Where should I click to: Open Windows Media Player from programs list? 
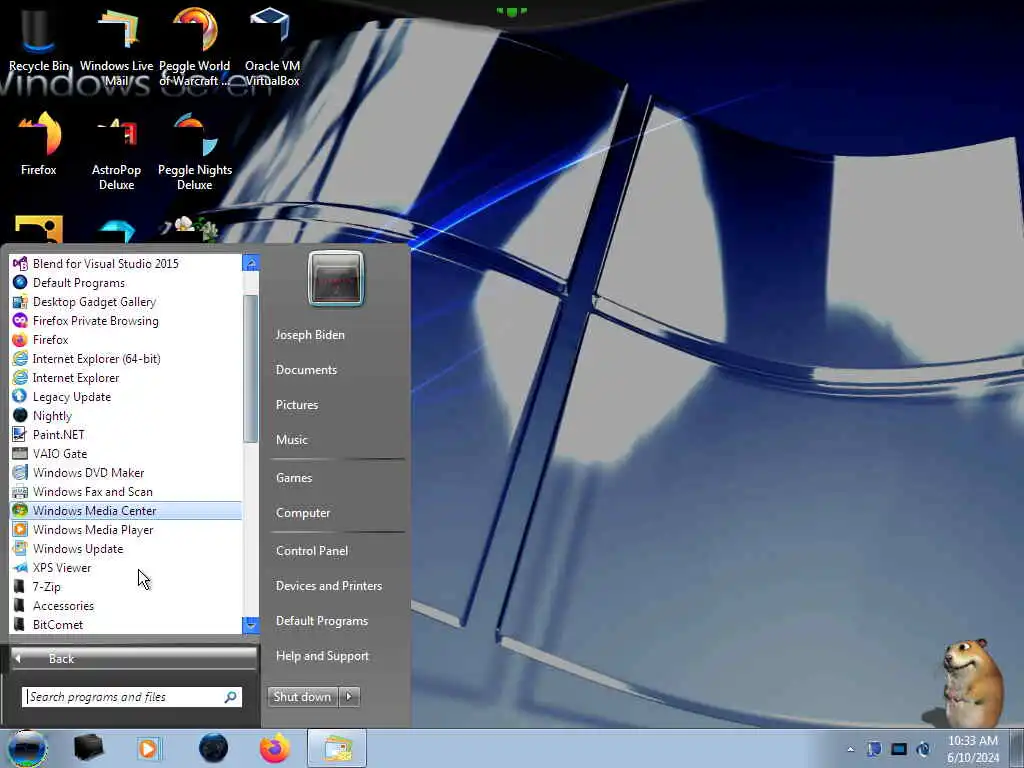(126, 530)
